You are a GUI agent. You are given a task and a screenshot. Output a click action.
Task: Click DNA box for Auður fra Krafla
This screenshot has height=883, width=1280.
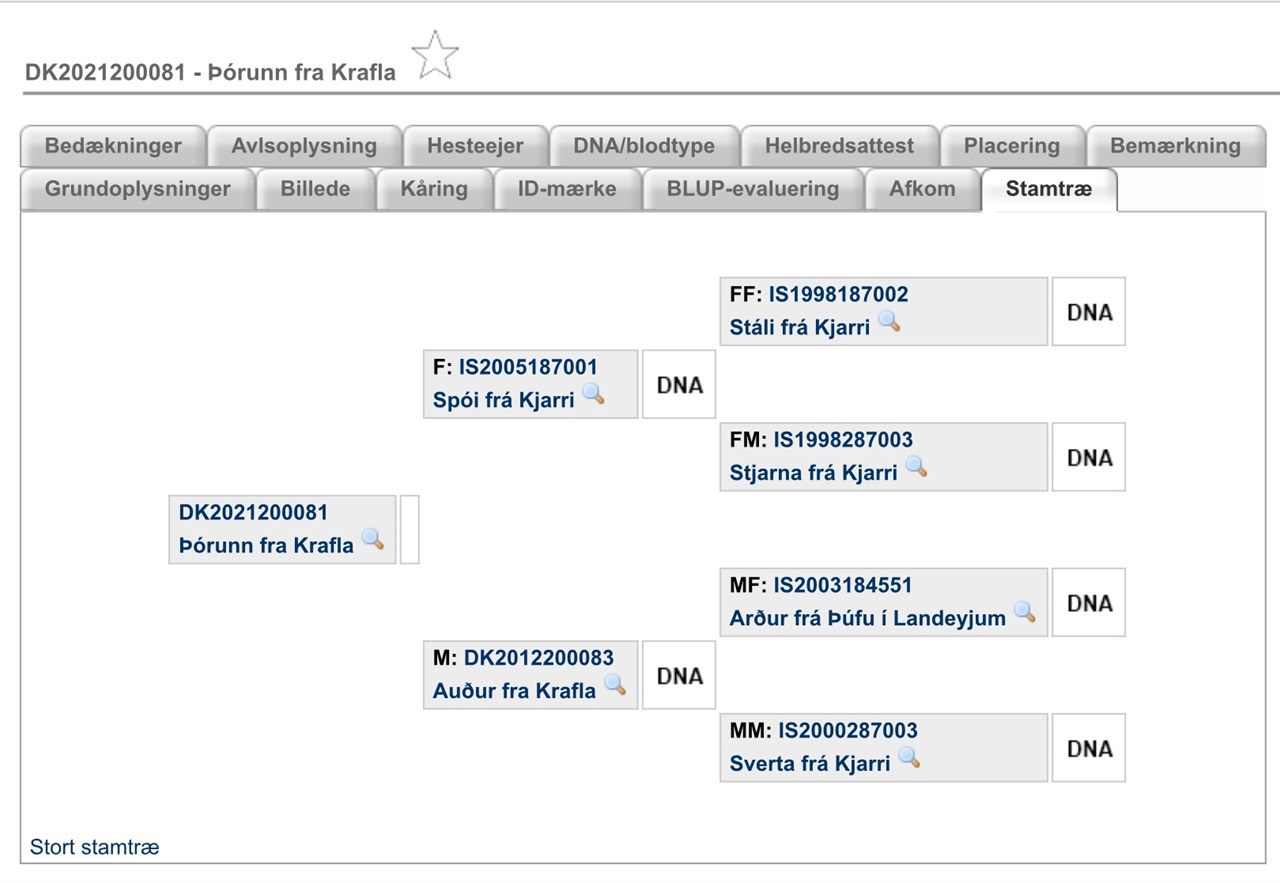(679, 676)
